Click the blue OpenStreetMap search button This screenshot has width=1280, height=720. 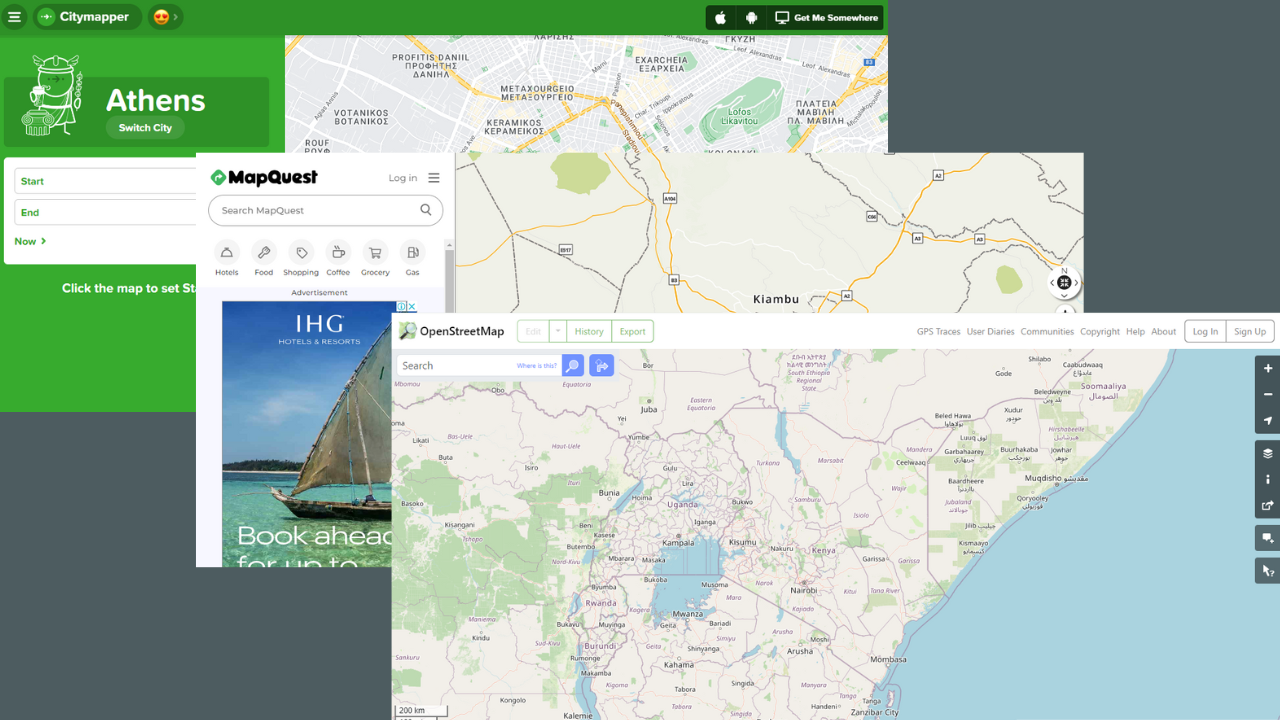click(x=573, y=366)
